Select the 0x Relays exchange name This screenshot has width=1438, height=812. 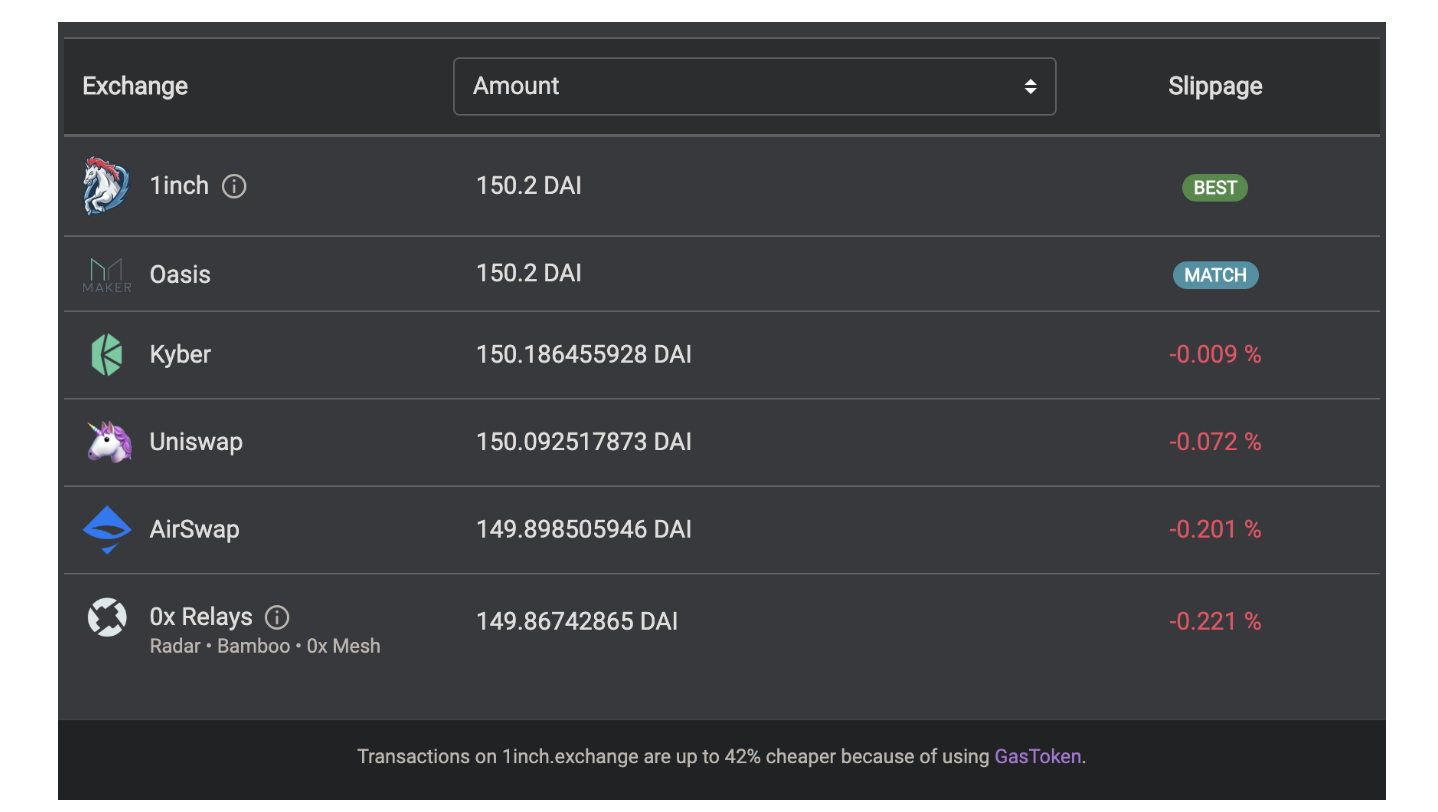click(201, 617)
